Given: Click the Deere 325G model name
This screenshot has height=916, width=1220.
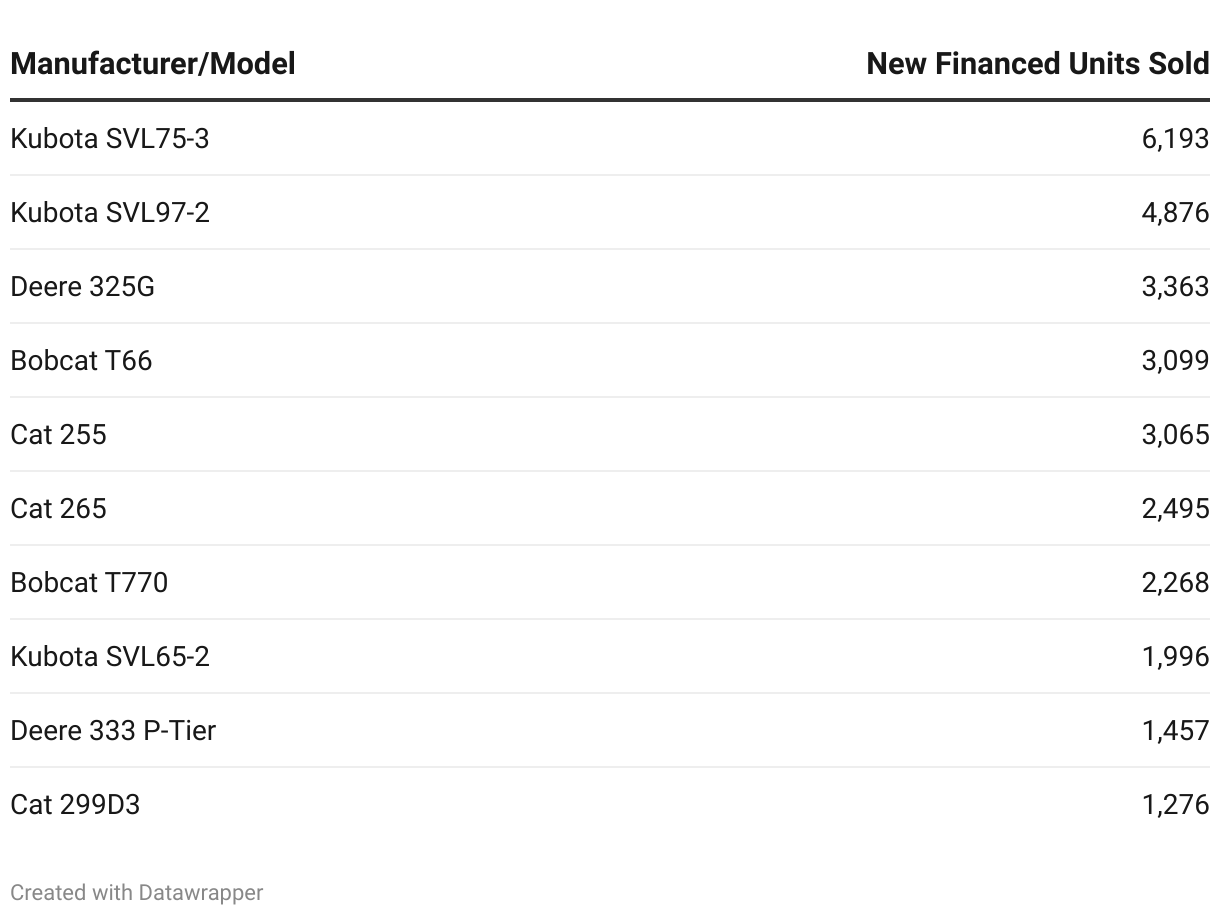Looking at the screenshot, I should pyautogui.click(x=83, y=287).
